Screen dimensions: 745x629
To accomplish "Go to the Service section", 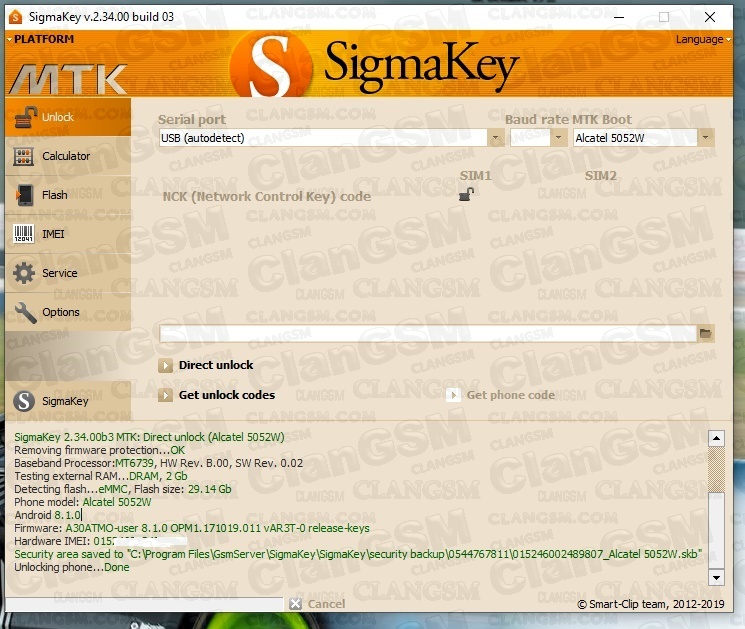I will pos(68,273).
